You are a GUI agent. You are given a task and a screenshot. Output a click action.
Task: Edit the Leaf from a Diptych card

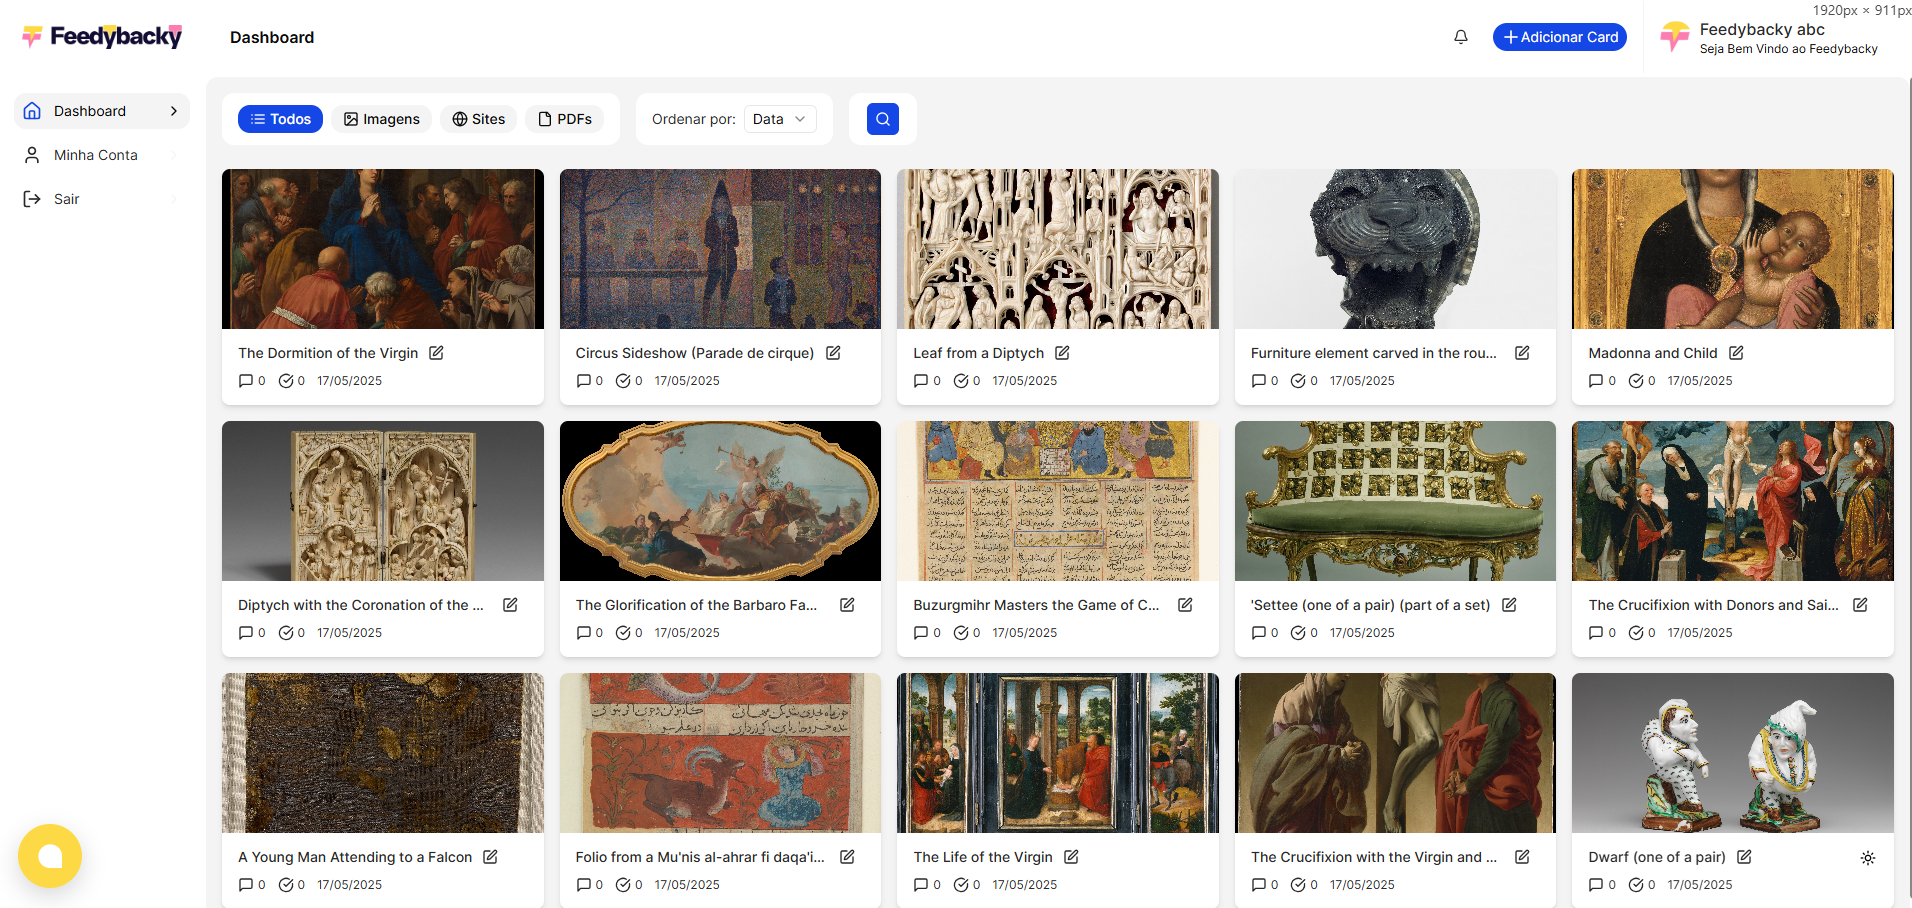coord(1062,353)
